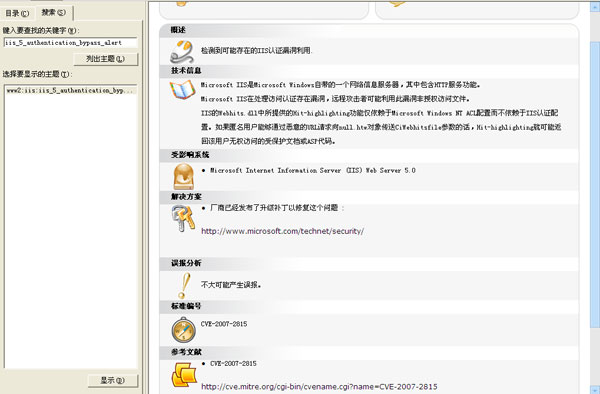
Task: Click the keys icon under 解决方案
Action: [x=183, y=218]
